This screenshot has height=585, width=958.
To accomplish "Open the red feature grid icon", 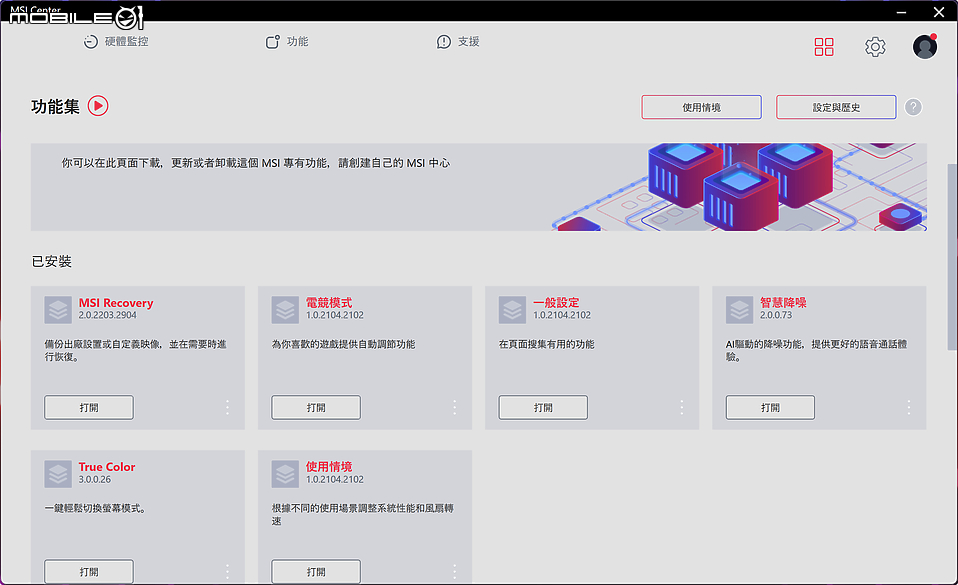I will tap(824, 47).
